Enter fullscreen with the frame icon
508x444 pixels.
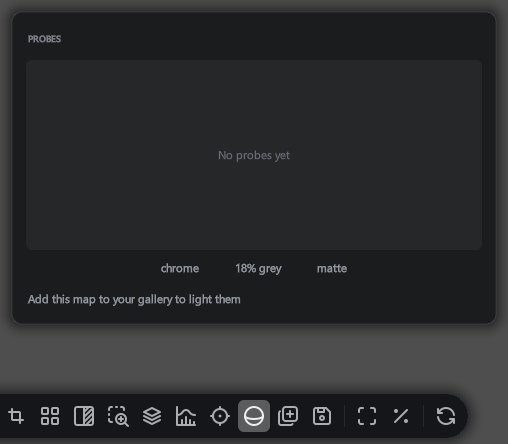click(367, 416)
